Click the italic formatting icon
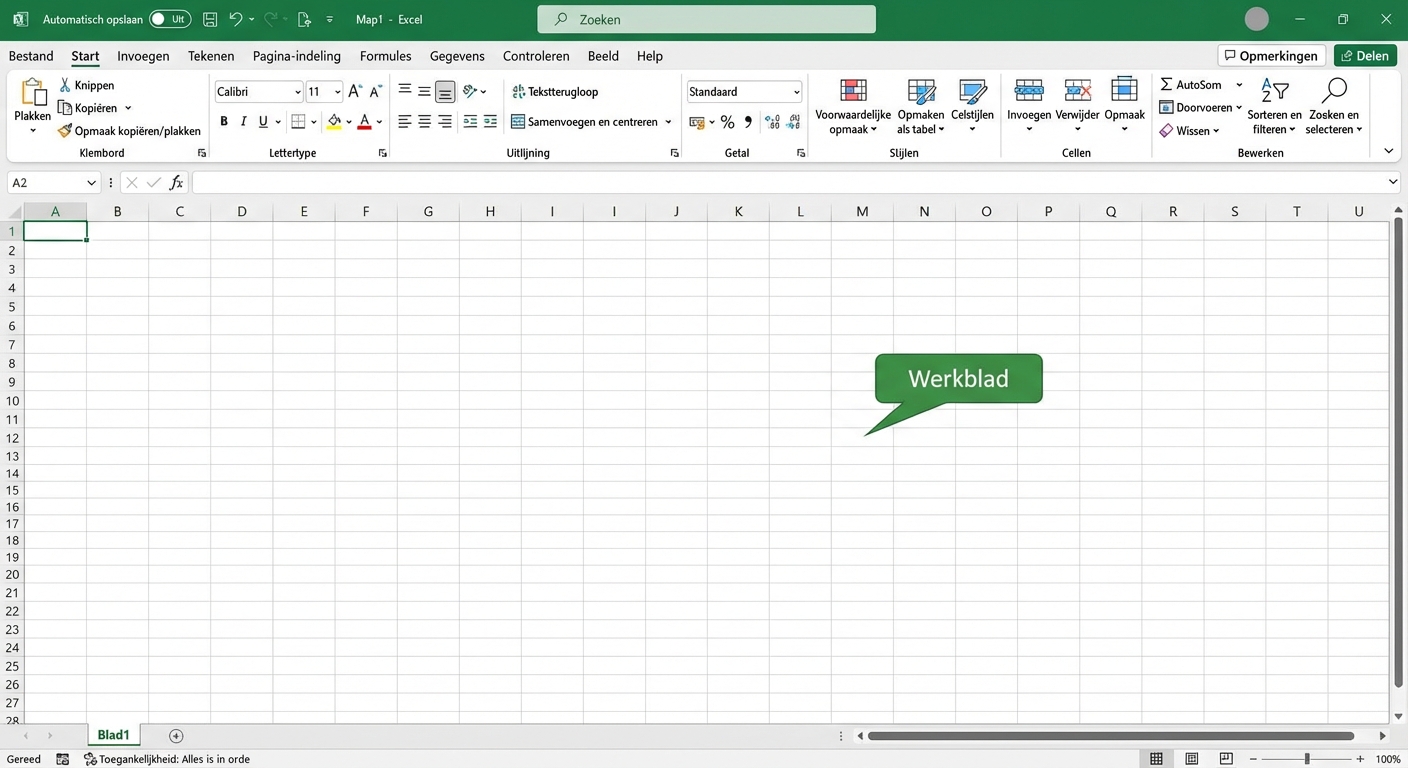Screen dimensions: 1408x768 click(x=242, y=121)
